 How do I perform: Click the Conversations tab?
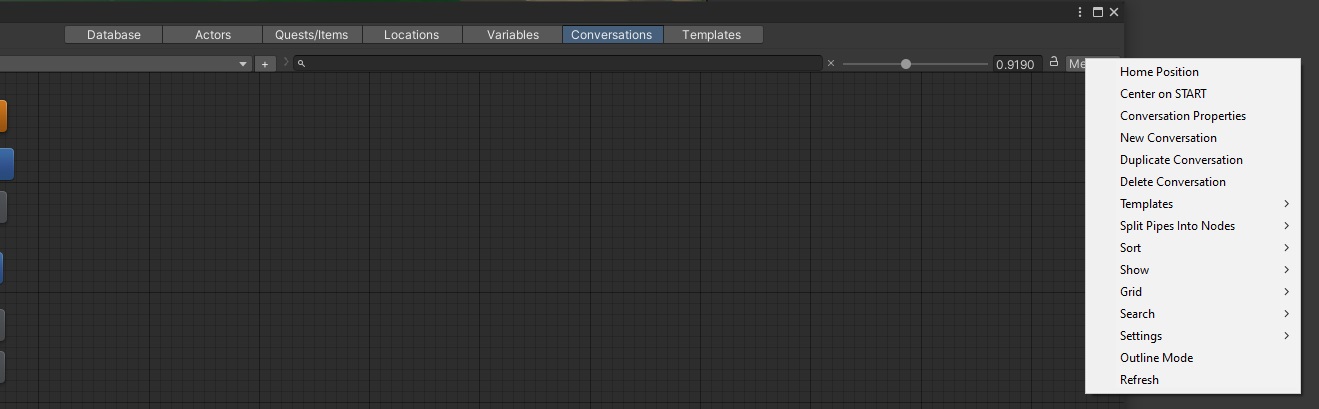click(x=612, y=35)
